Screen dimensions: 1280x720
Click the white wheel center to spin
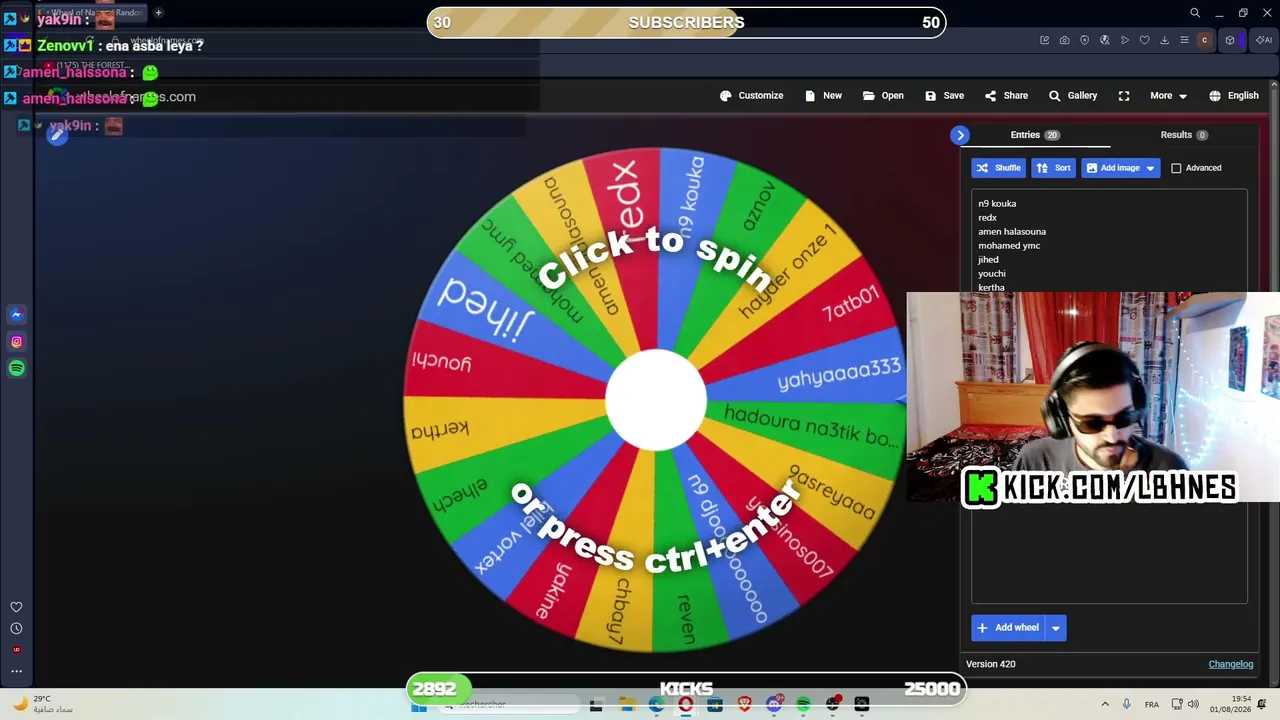pyautogui.click(x=656, y=400)
